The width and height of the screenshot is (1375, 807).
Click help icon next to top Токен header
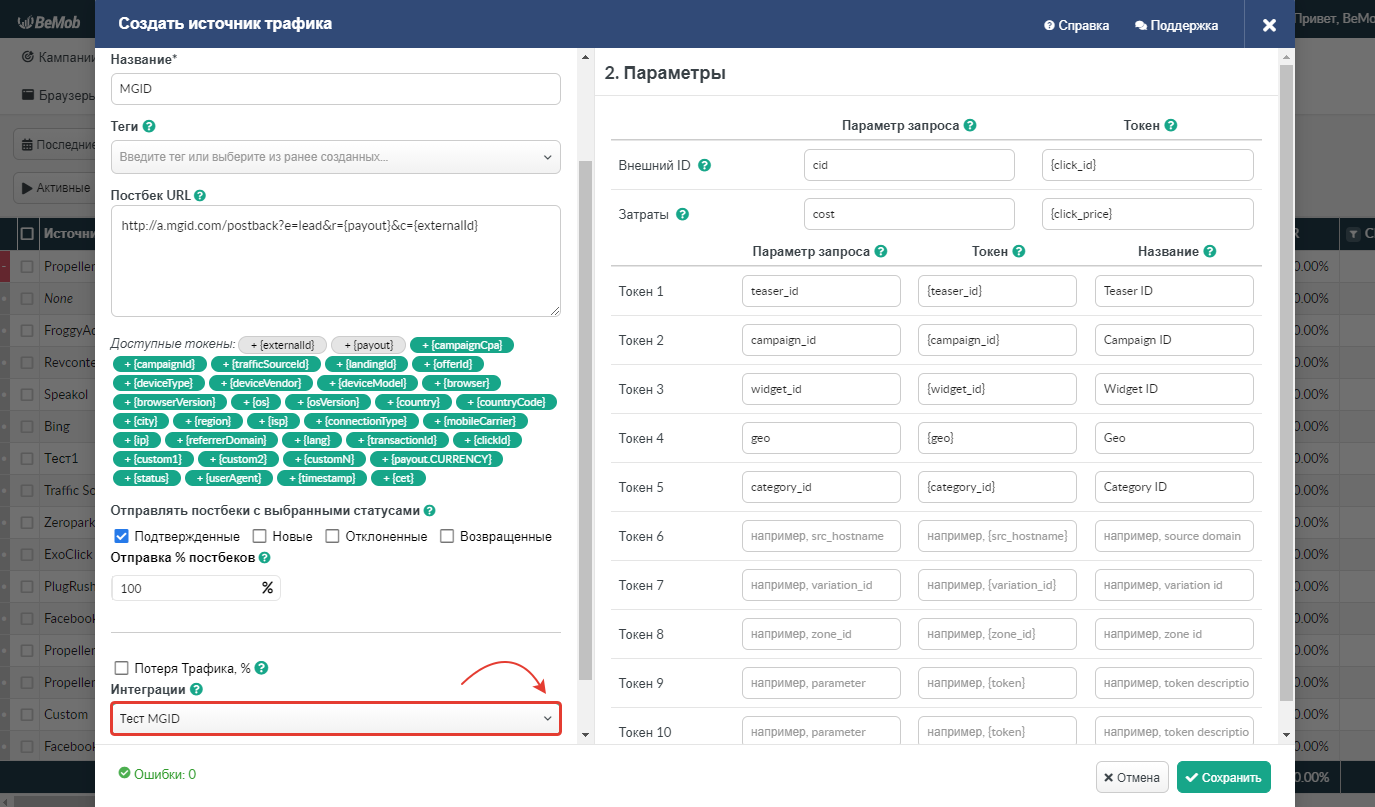point(1171,126)
